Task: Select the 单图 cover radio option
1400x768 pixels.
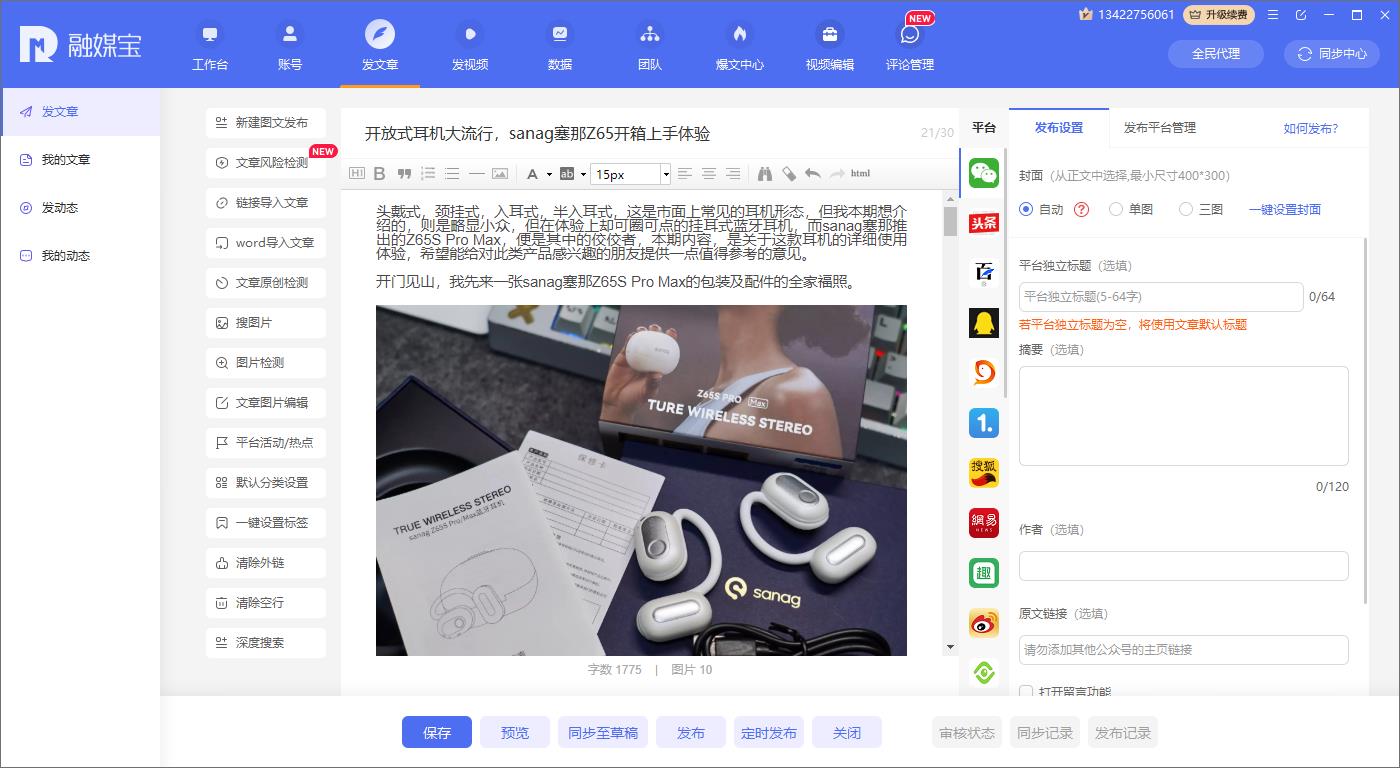Action: click(1116, 210)
